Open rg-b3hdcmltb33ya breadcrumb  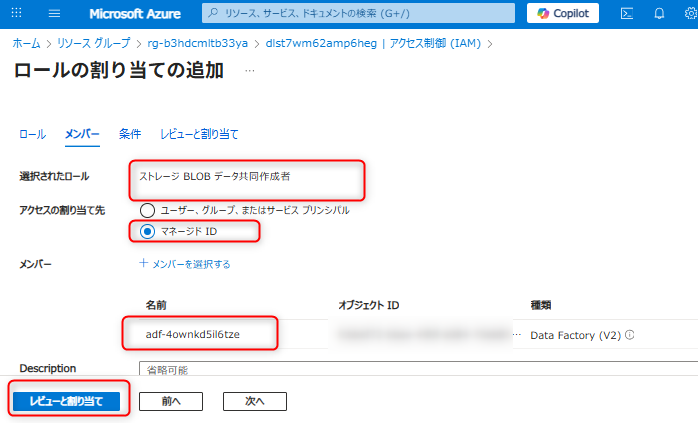click(x=198, y=43)
